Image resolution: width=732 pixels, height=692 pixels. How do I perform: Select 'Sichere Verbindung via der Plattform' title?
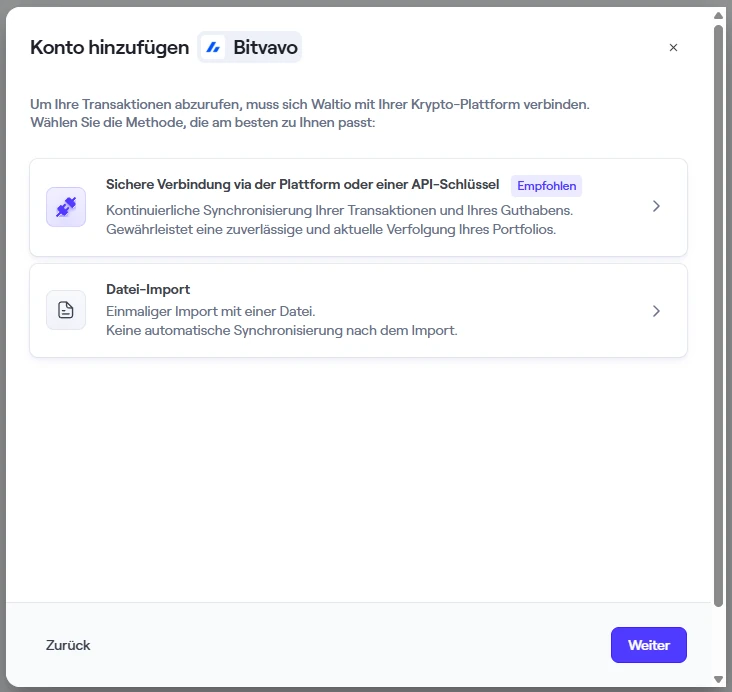click(303, 184)
